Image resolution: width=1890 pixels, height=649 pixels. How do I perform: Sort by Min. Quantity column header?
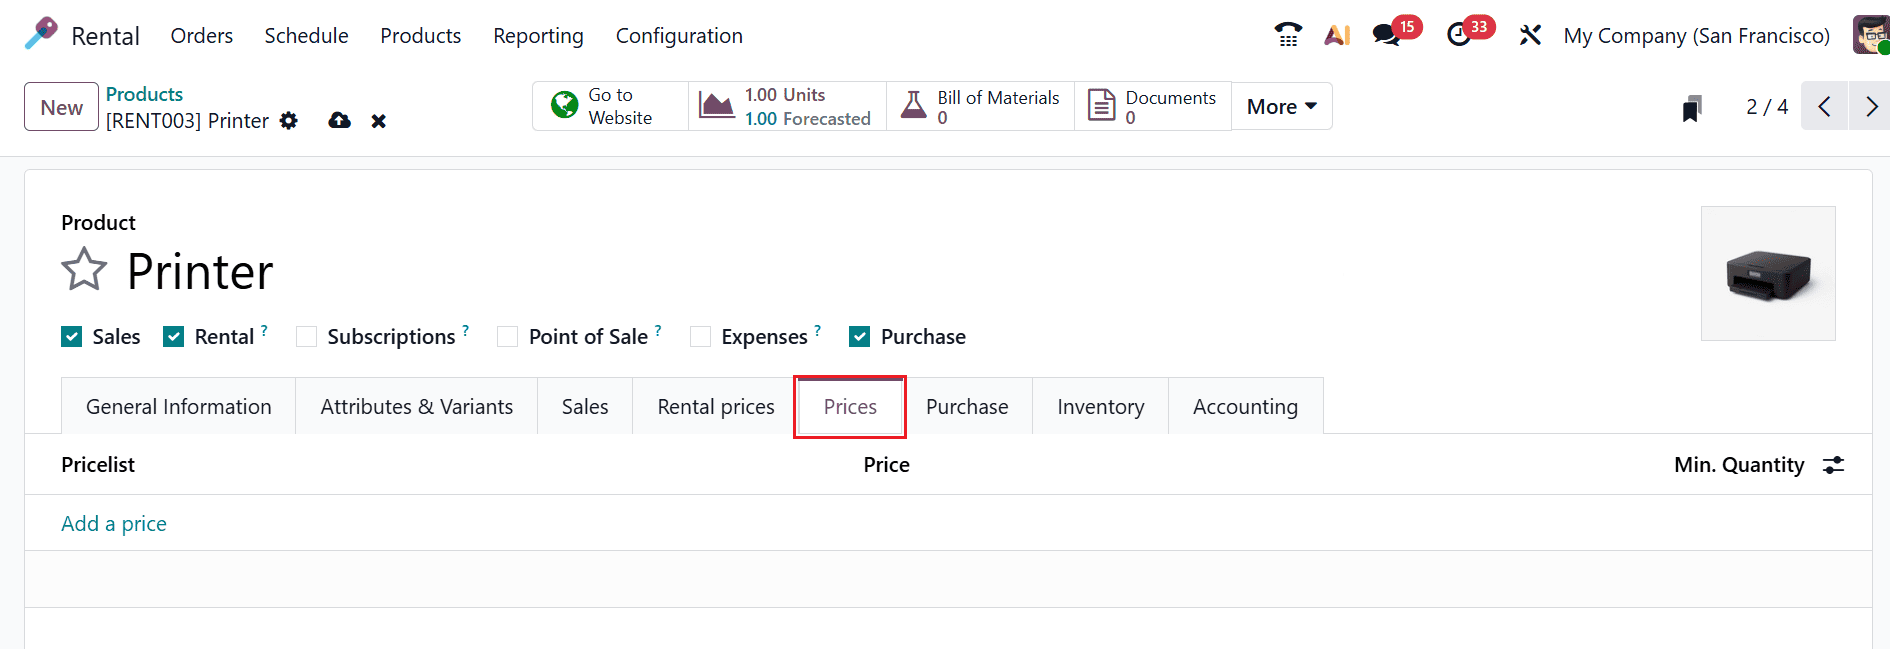click(1739, 465)
